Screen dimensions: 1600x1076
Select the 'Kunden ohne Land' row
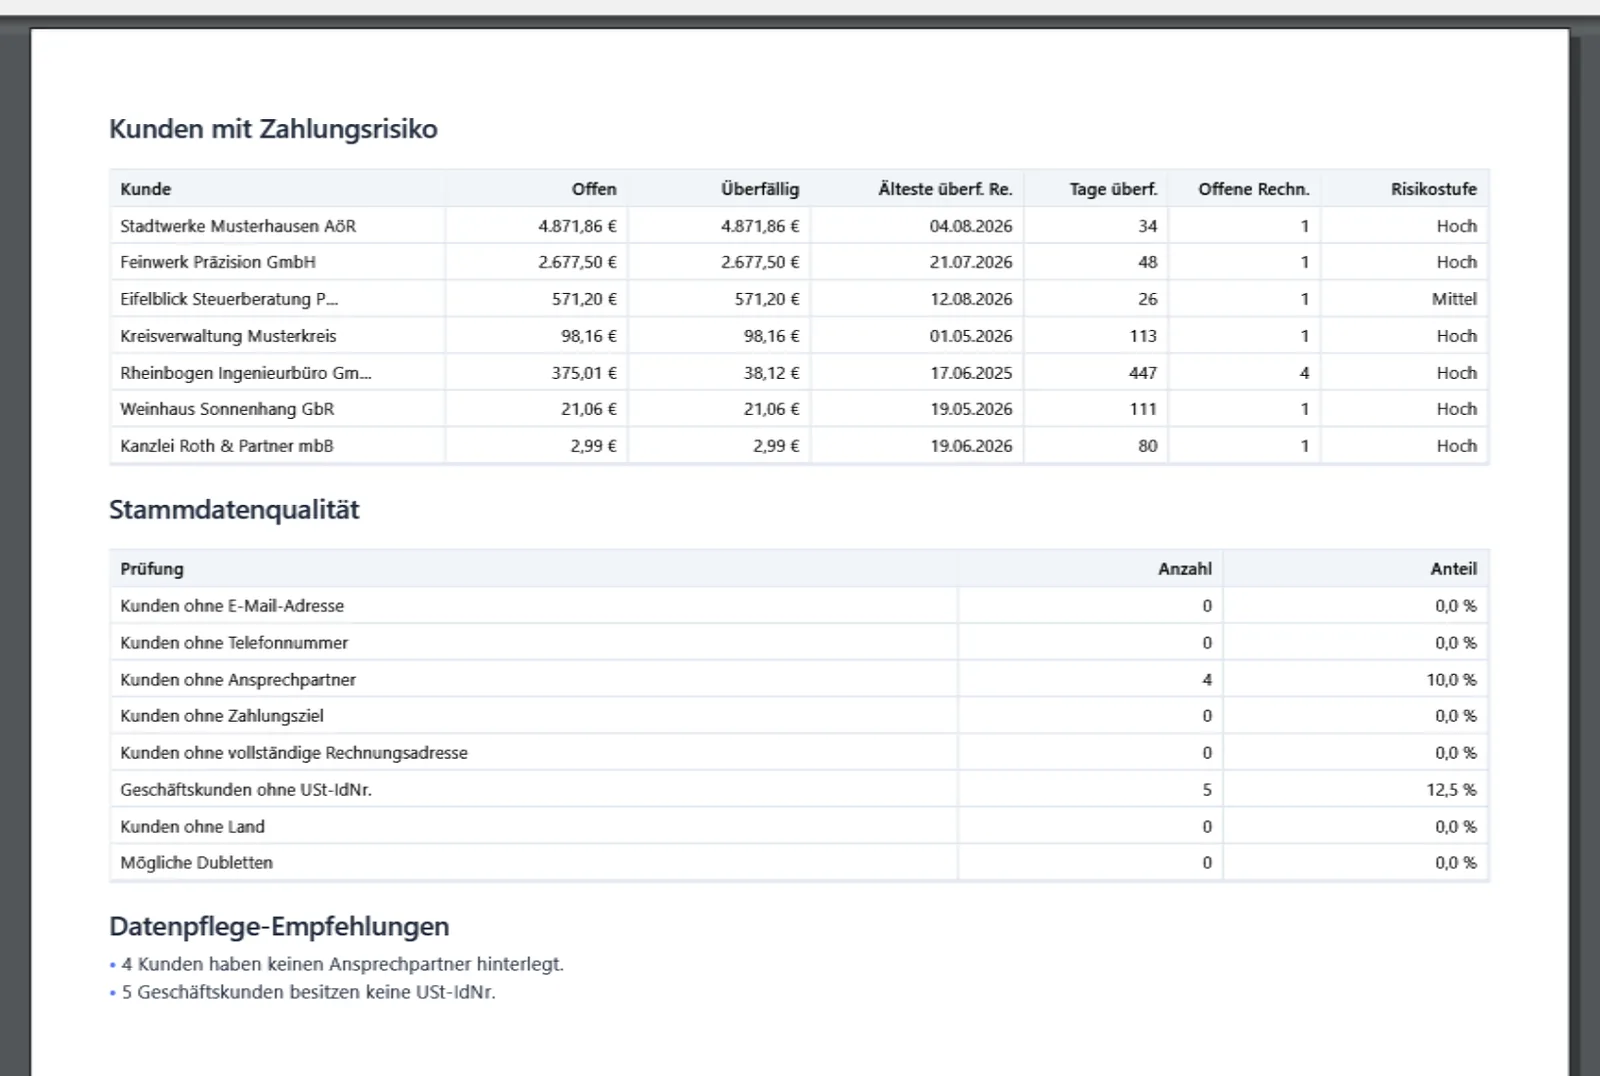799,827
